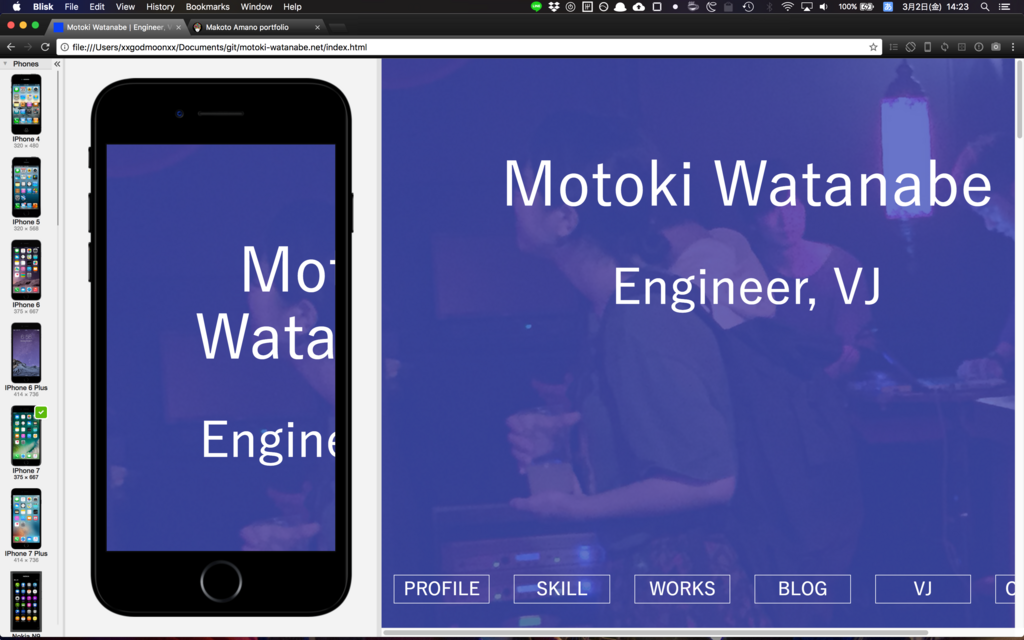
Task: Open the View menu
Action: coord(125,7)
